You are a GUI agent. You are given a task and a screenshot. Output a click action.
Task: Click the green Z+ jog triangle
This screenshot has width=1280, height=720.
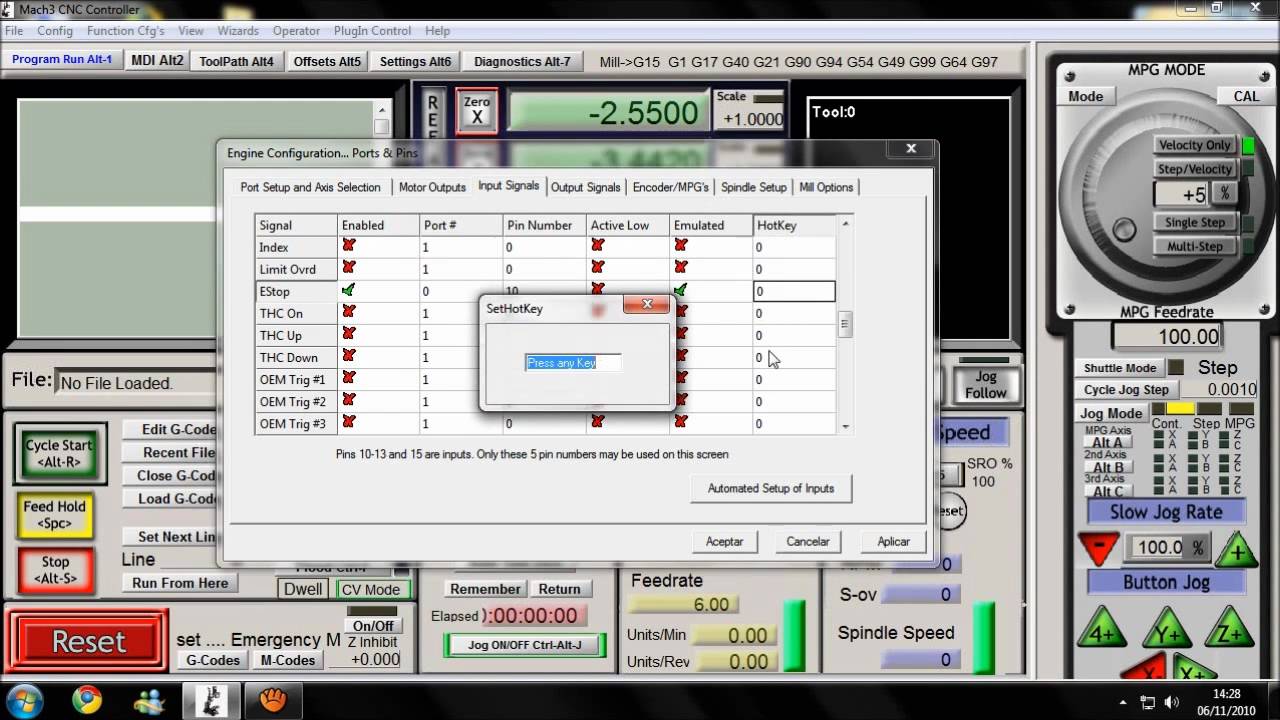1229,630
